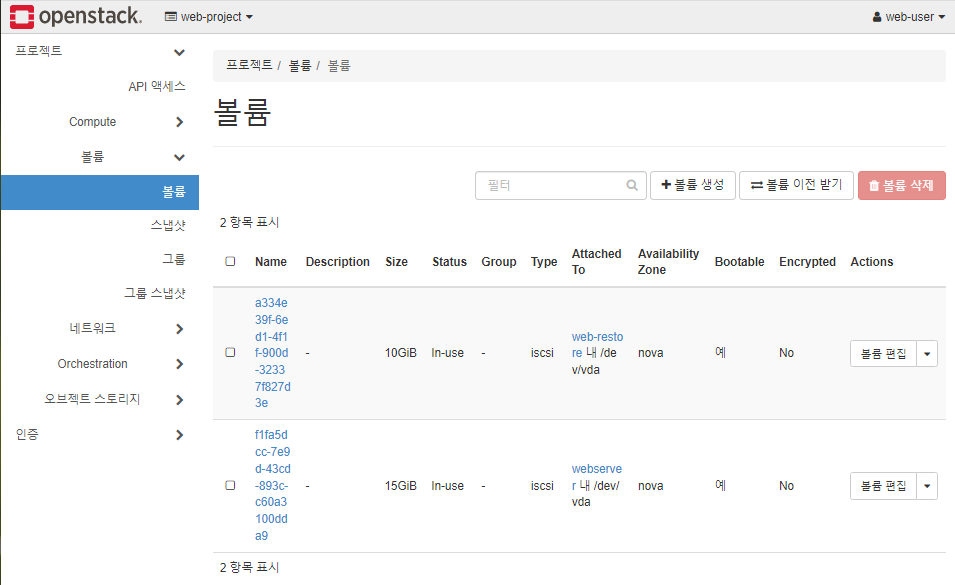This screenshot has width=955, height=585.
Task: Open 그룹 in the sidebar
Action: 174,260
